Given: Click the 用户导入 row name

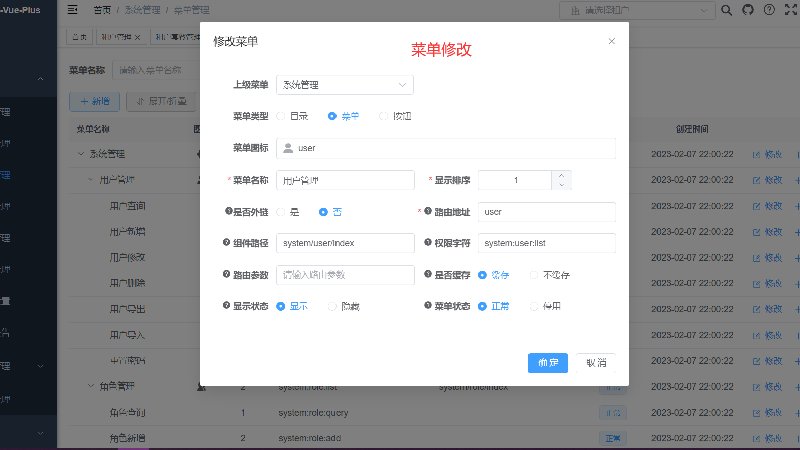Looking at the screenshot, I should click(x=128, y=335).
